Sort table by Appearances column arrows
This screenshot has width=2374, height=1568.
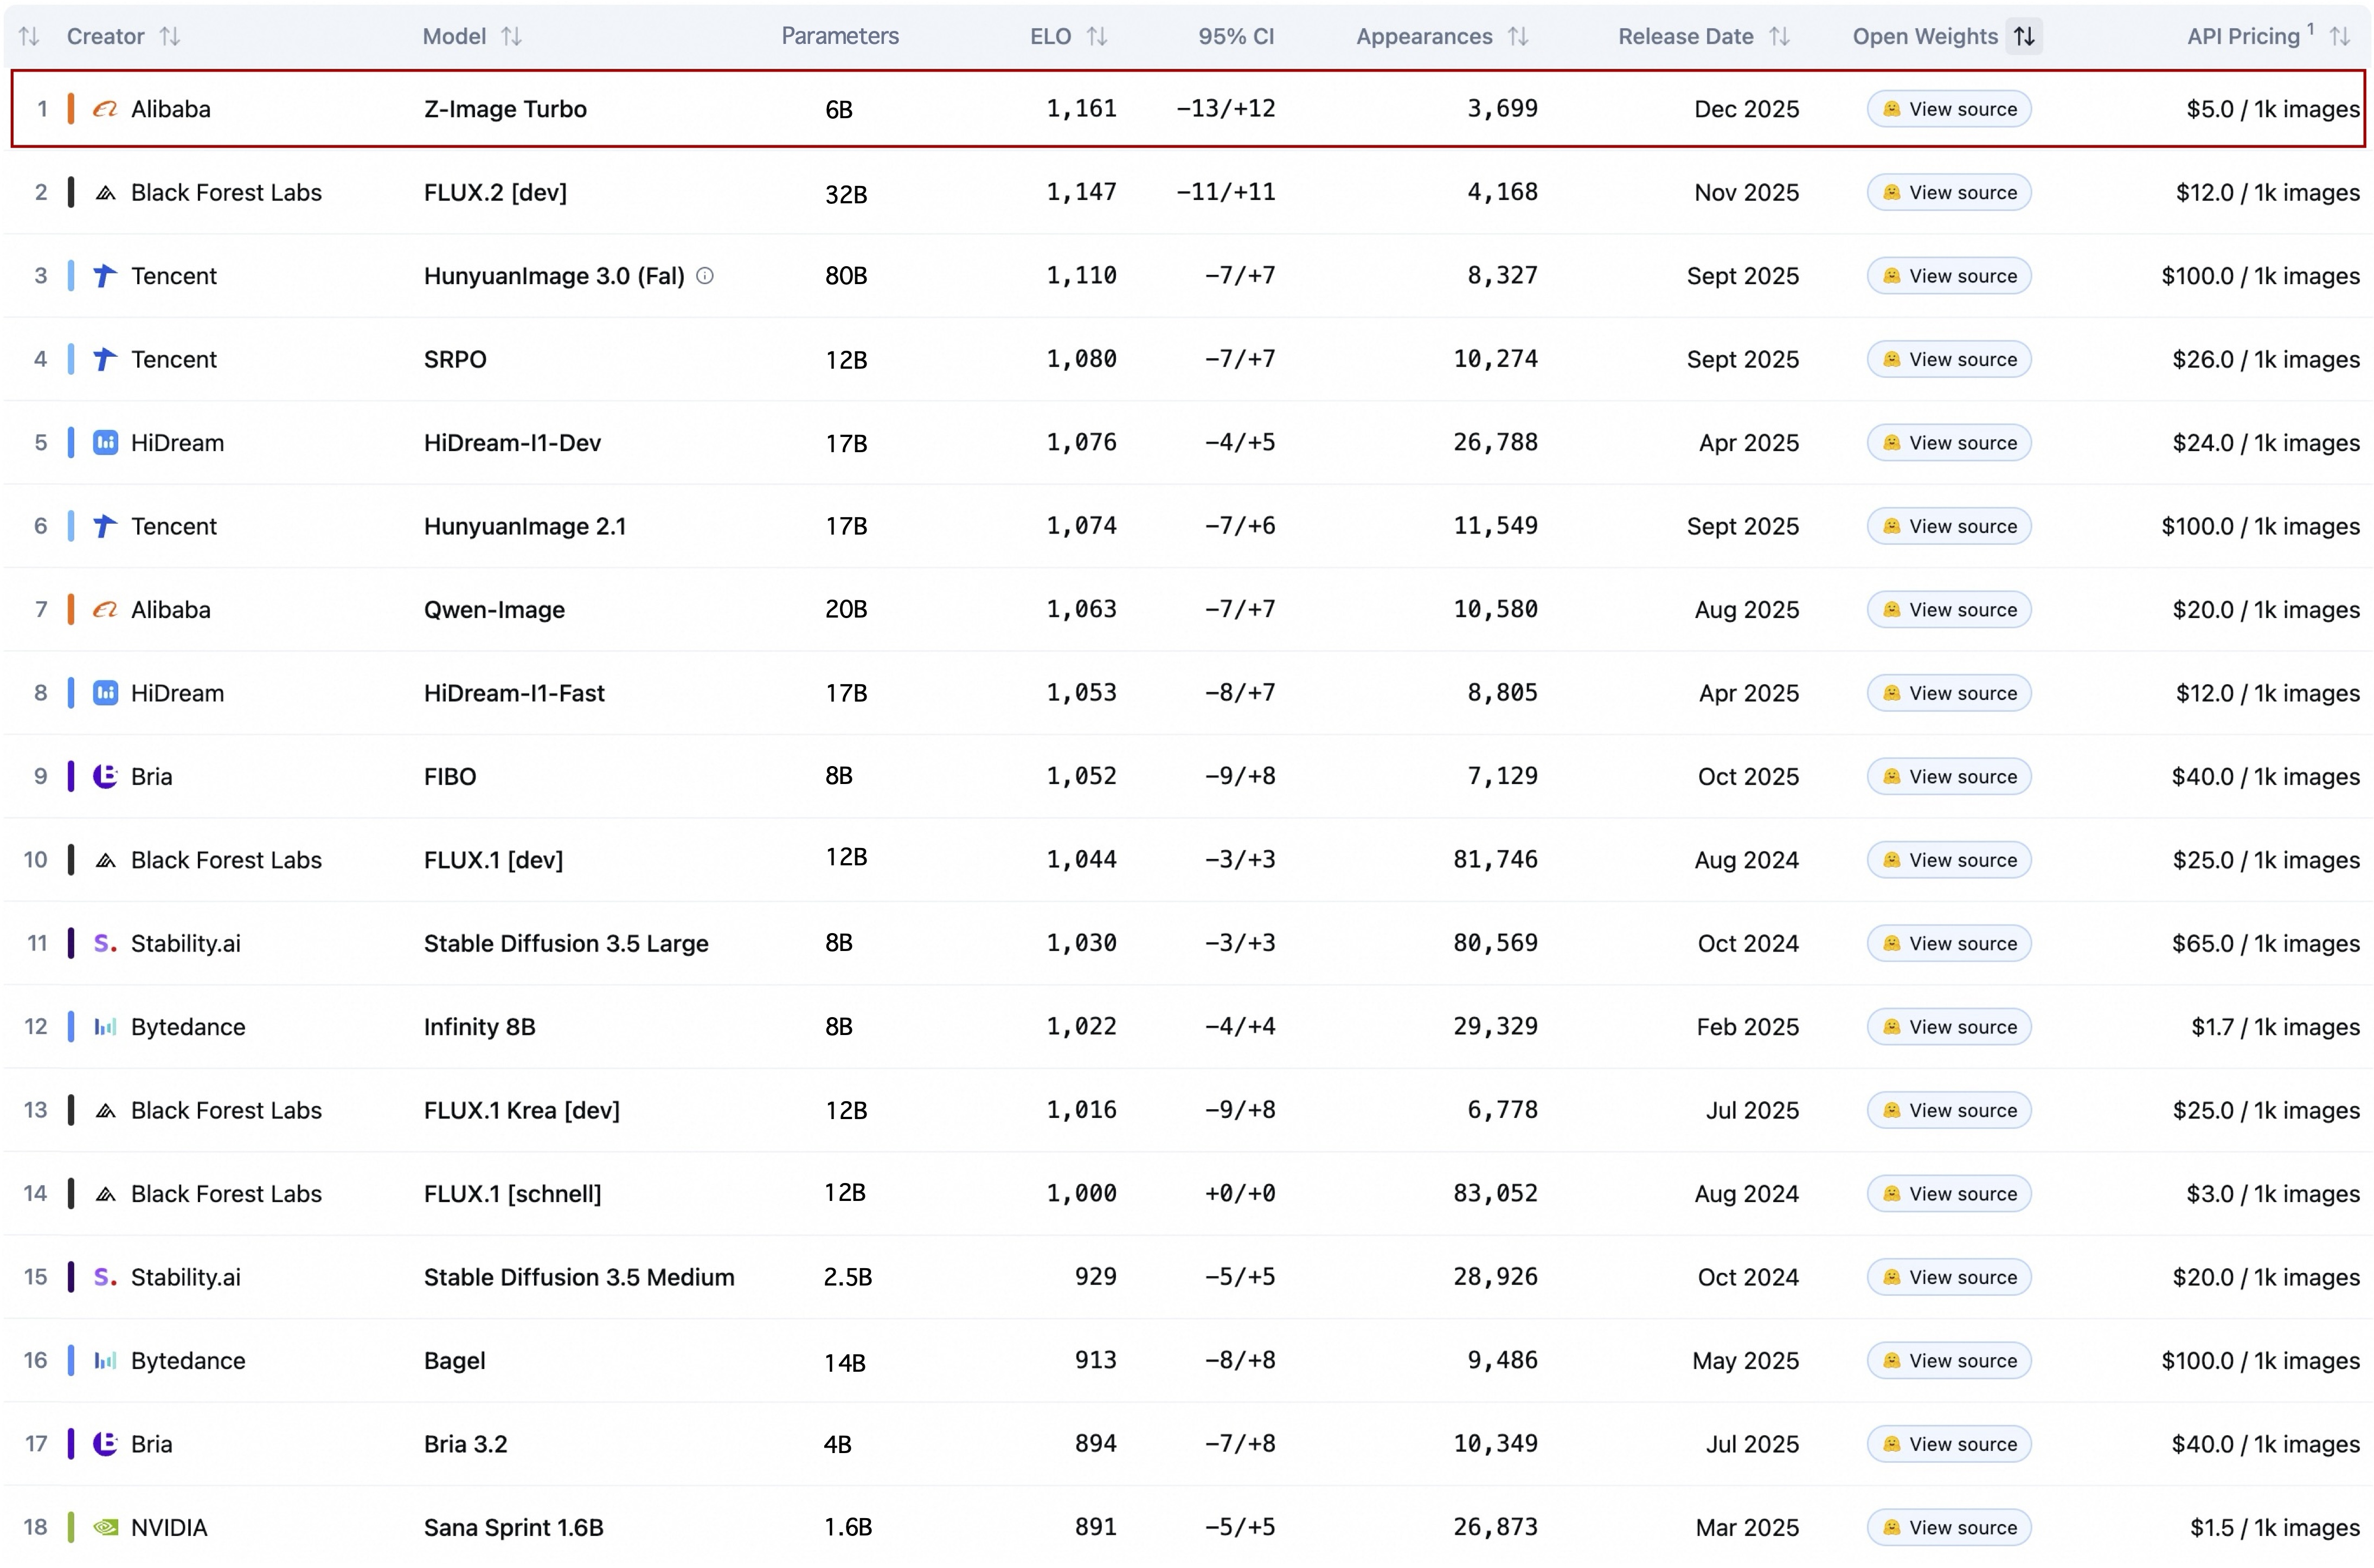(x=1518, y=37)
